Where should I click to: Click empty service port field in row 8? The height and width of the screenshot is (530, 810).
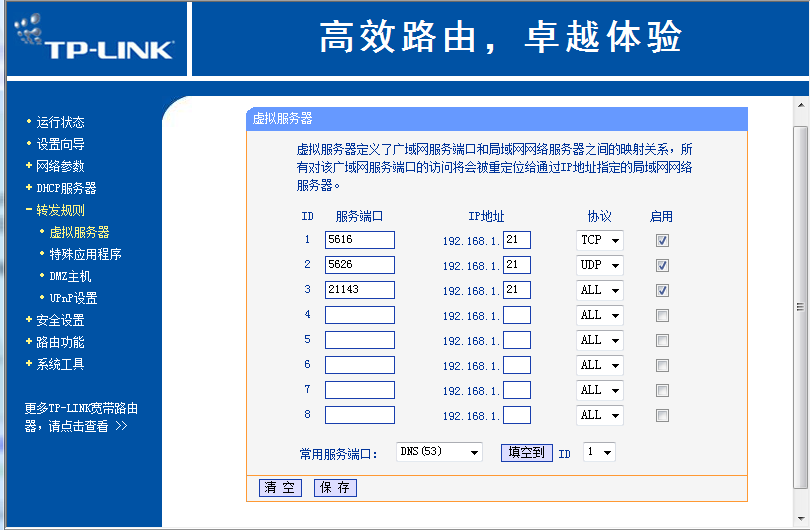360,415
